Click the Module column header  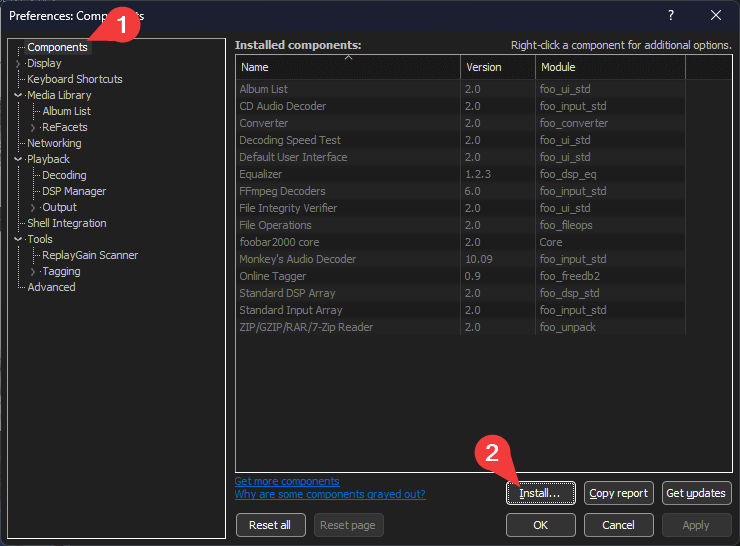pos(609,67)
